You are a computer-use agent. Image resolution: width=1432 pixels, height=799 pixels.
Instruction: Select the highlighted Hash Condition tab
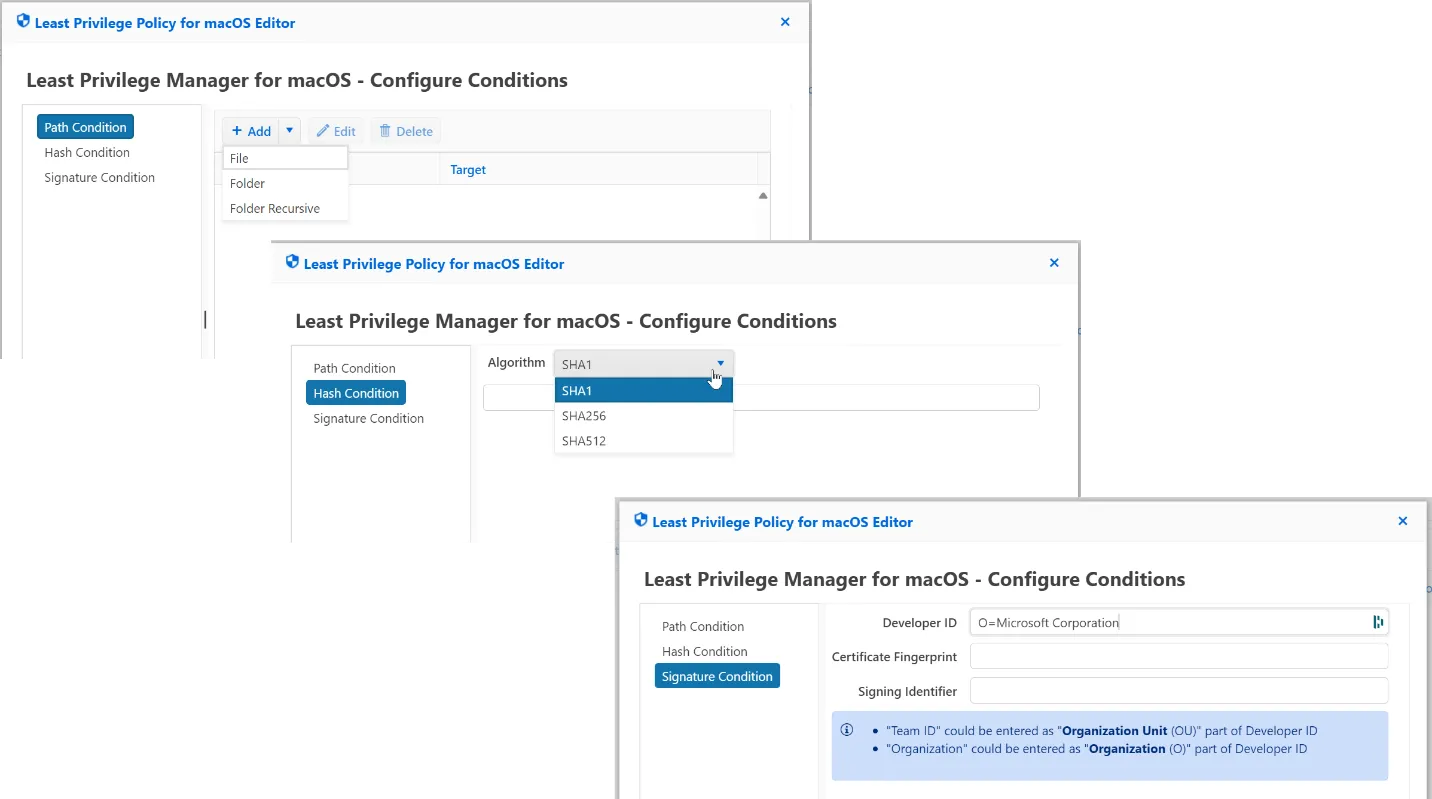pyautogui.click(x=356, y=393)
